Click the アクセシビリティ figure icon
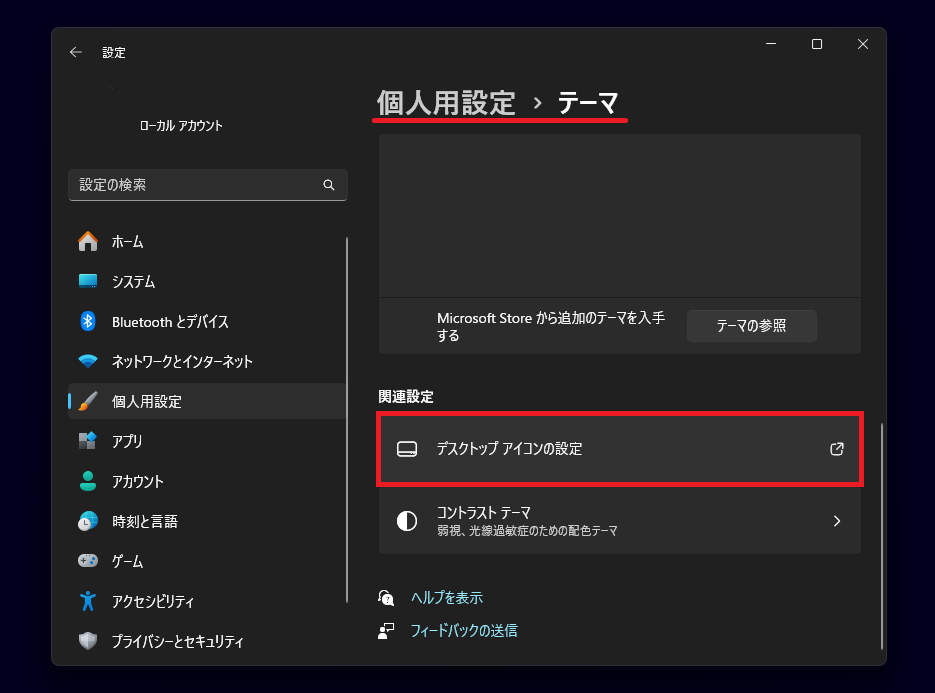This screenshot has height=693, width=935. pyautogui.click(x=88, y=601)
